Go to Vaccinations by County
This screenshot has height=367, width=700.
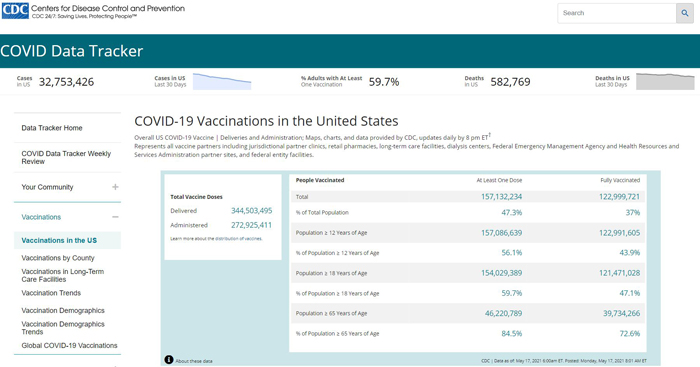[58, 258]
